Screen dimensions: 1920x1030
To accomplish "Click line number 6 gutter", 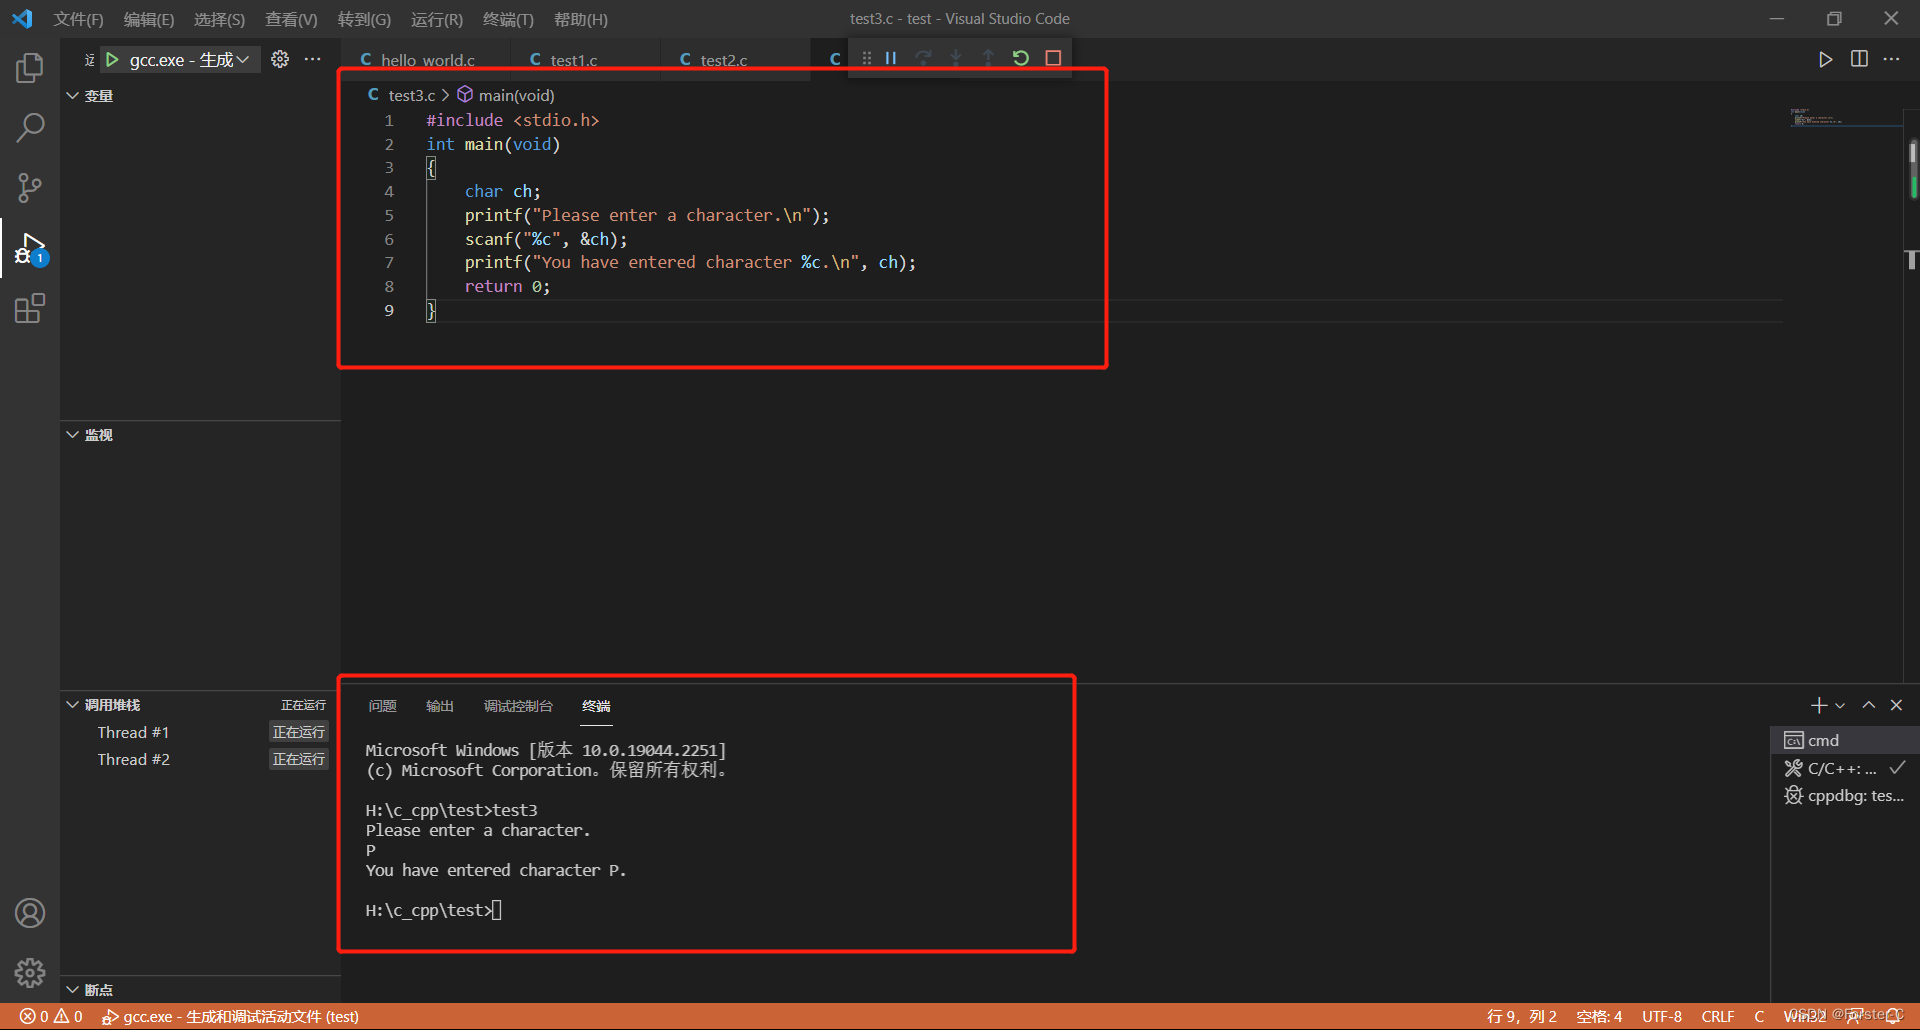I will coord(389,239).
